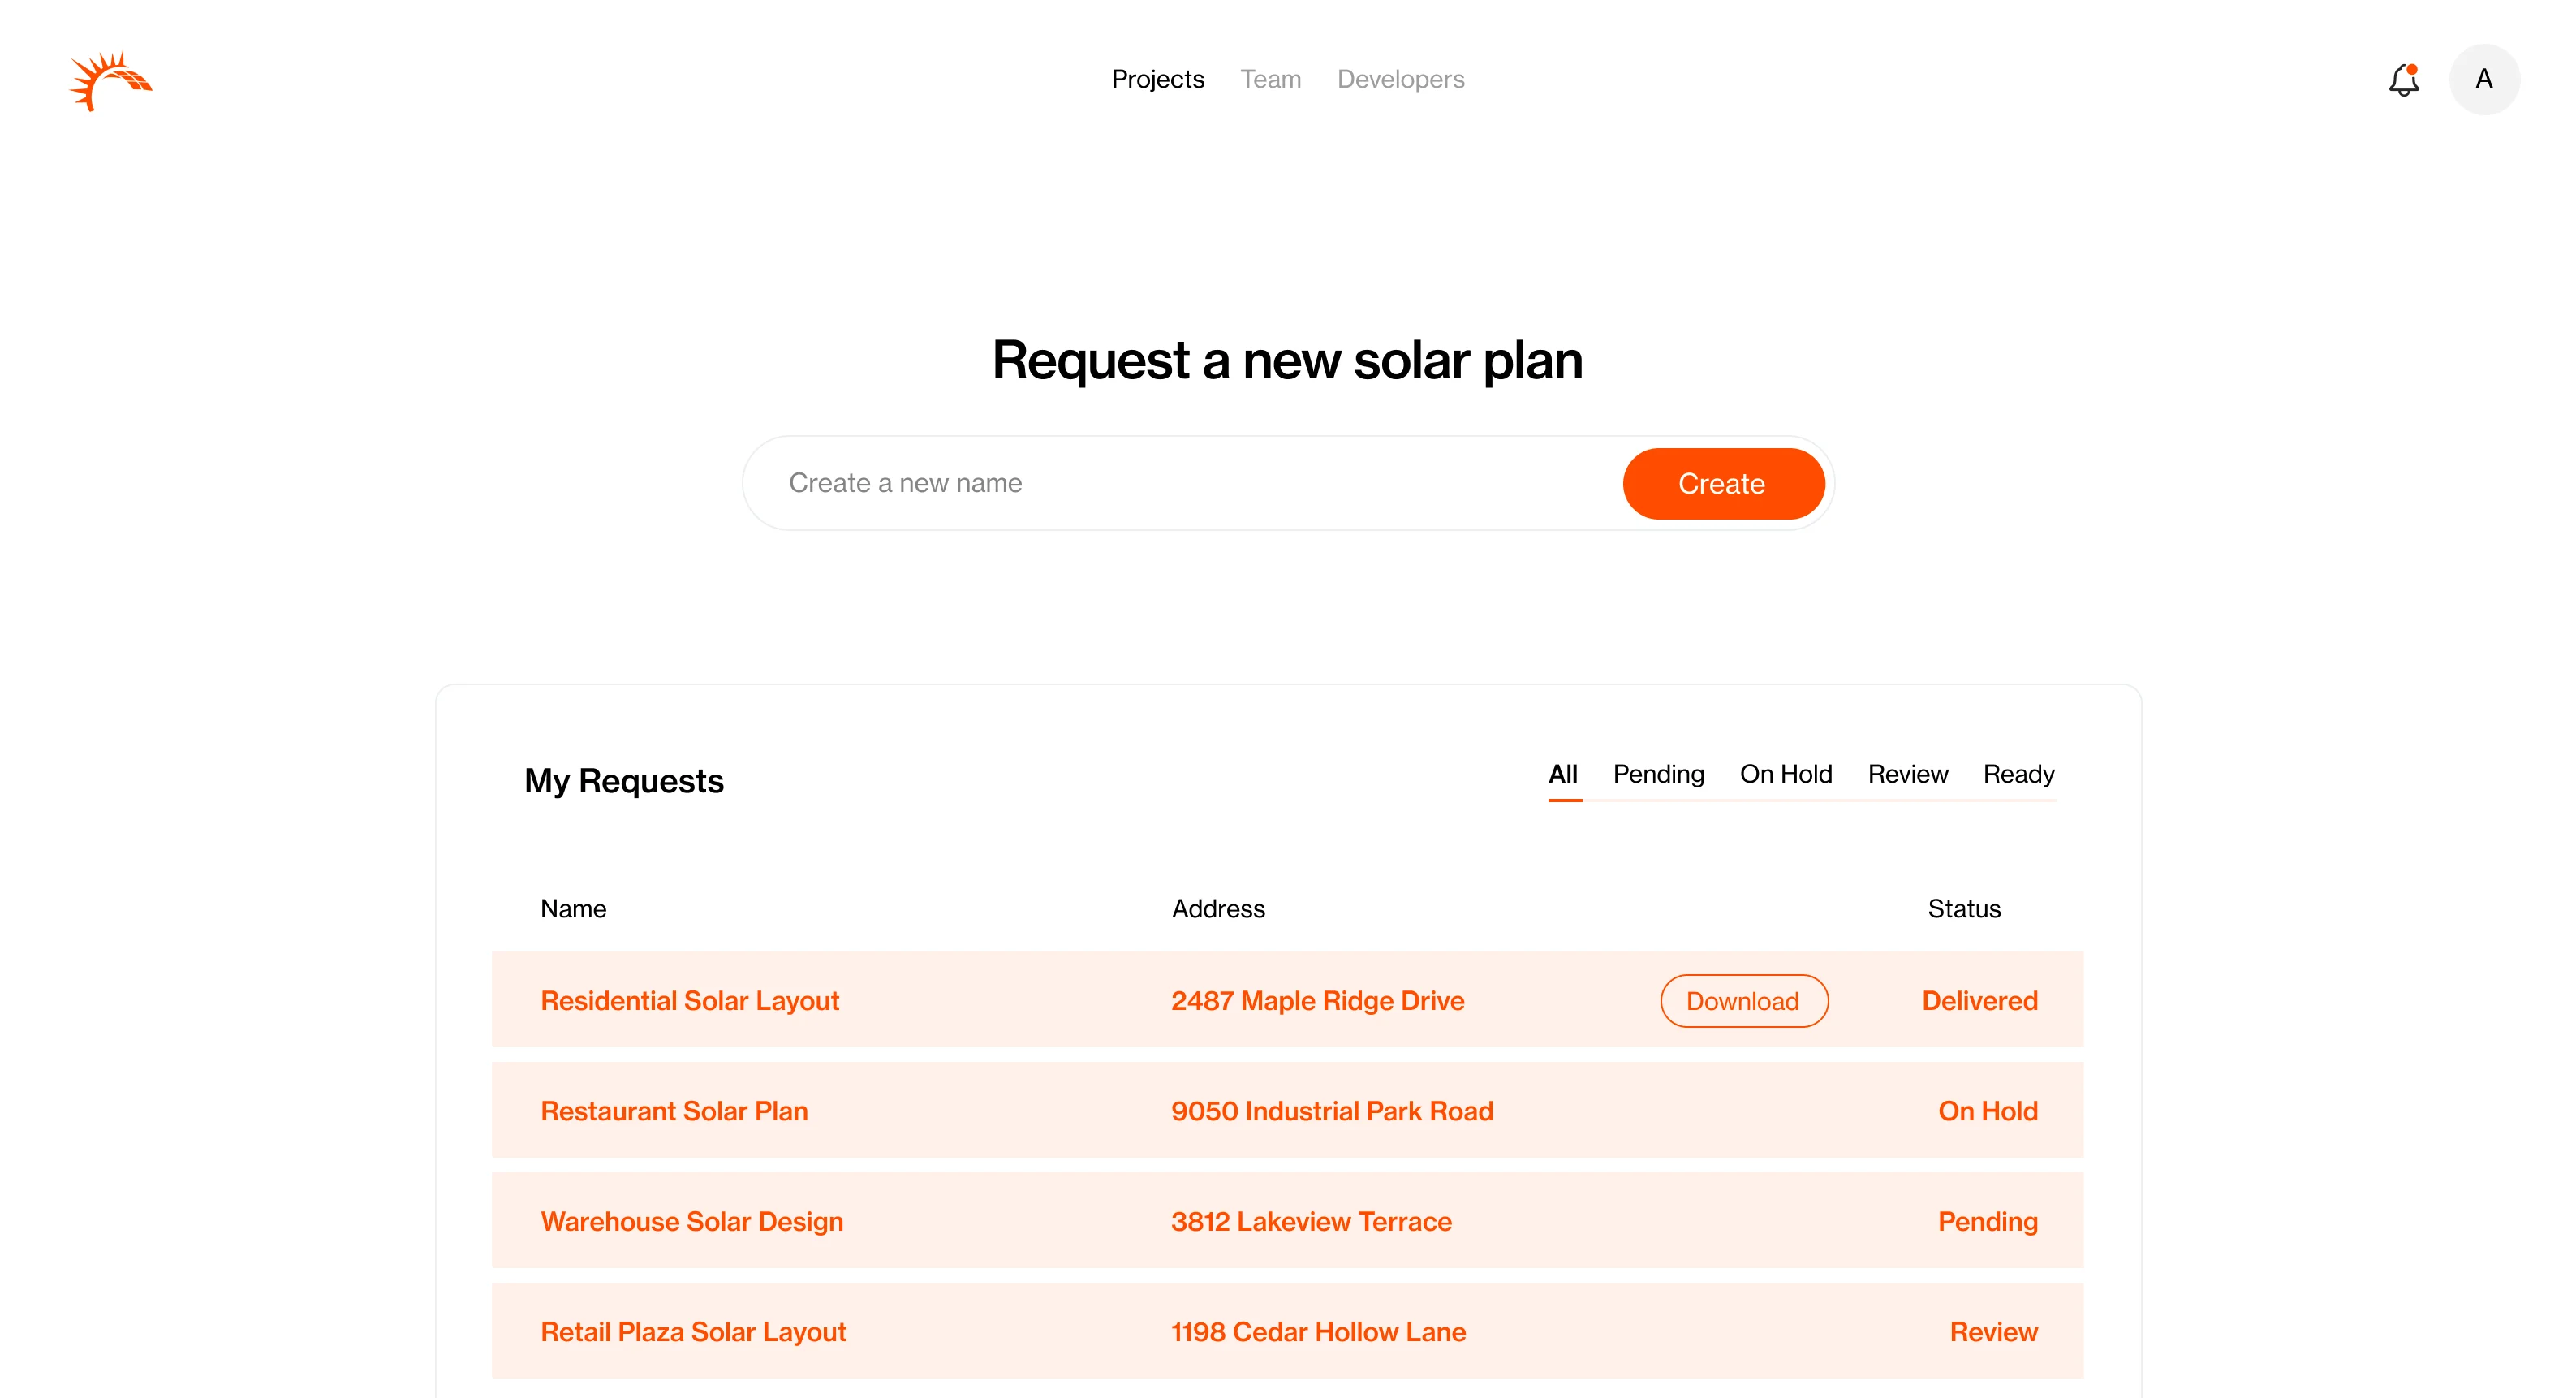Go to the Projects nav item
Screen dimensions: 2576x1398
pos(1158,79)
